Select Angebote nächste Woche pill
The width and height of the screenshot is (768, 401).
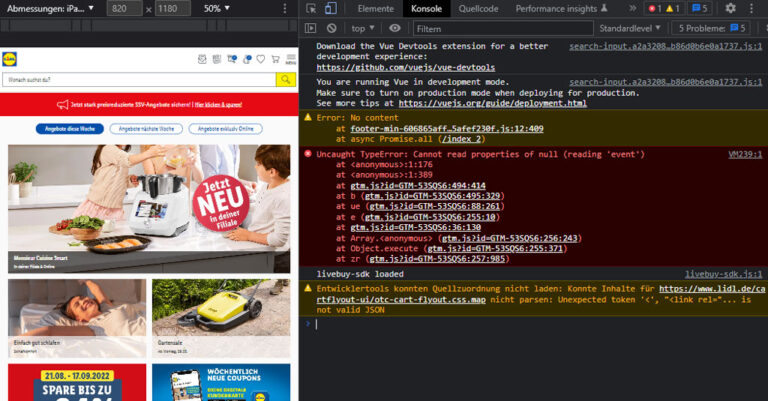click(146, 129)
